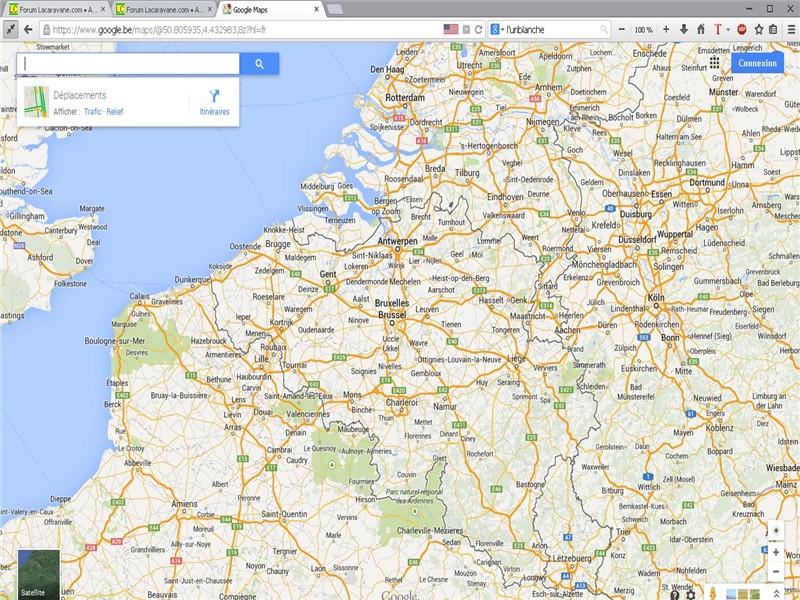This screenshot has width=800, height=600.
Task: Open the Google apps grid icon
Action: point(715,63)
